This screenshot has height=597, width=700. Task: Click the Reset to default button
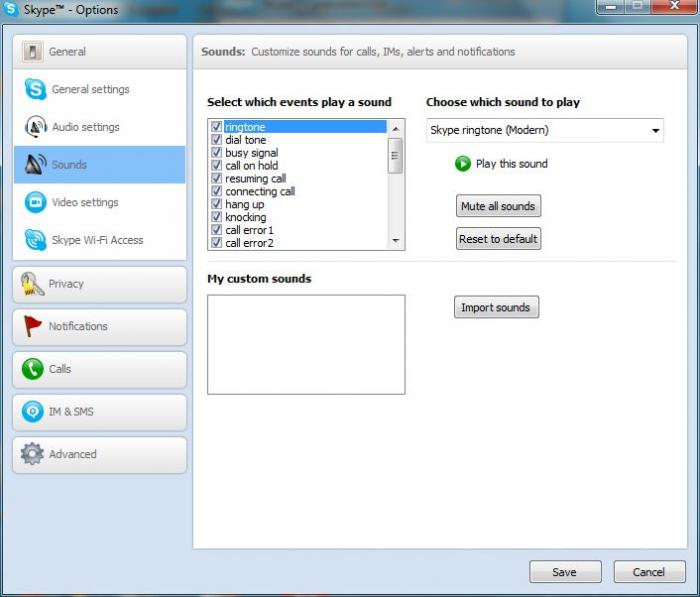click(x=498, y=239)
